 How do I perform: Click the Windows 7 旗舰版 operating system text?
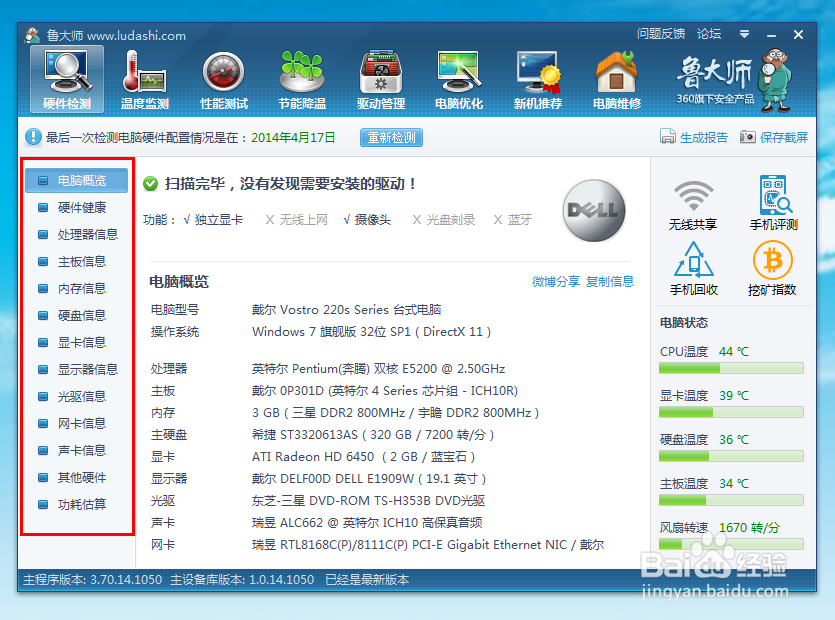click(371, 332)
